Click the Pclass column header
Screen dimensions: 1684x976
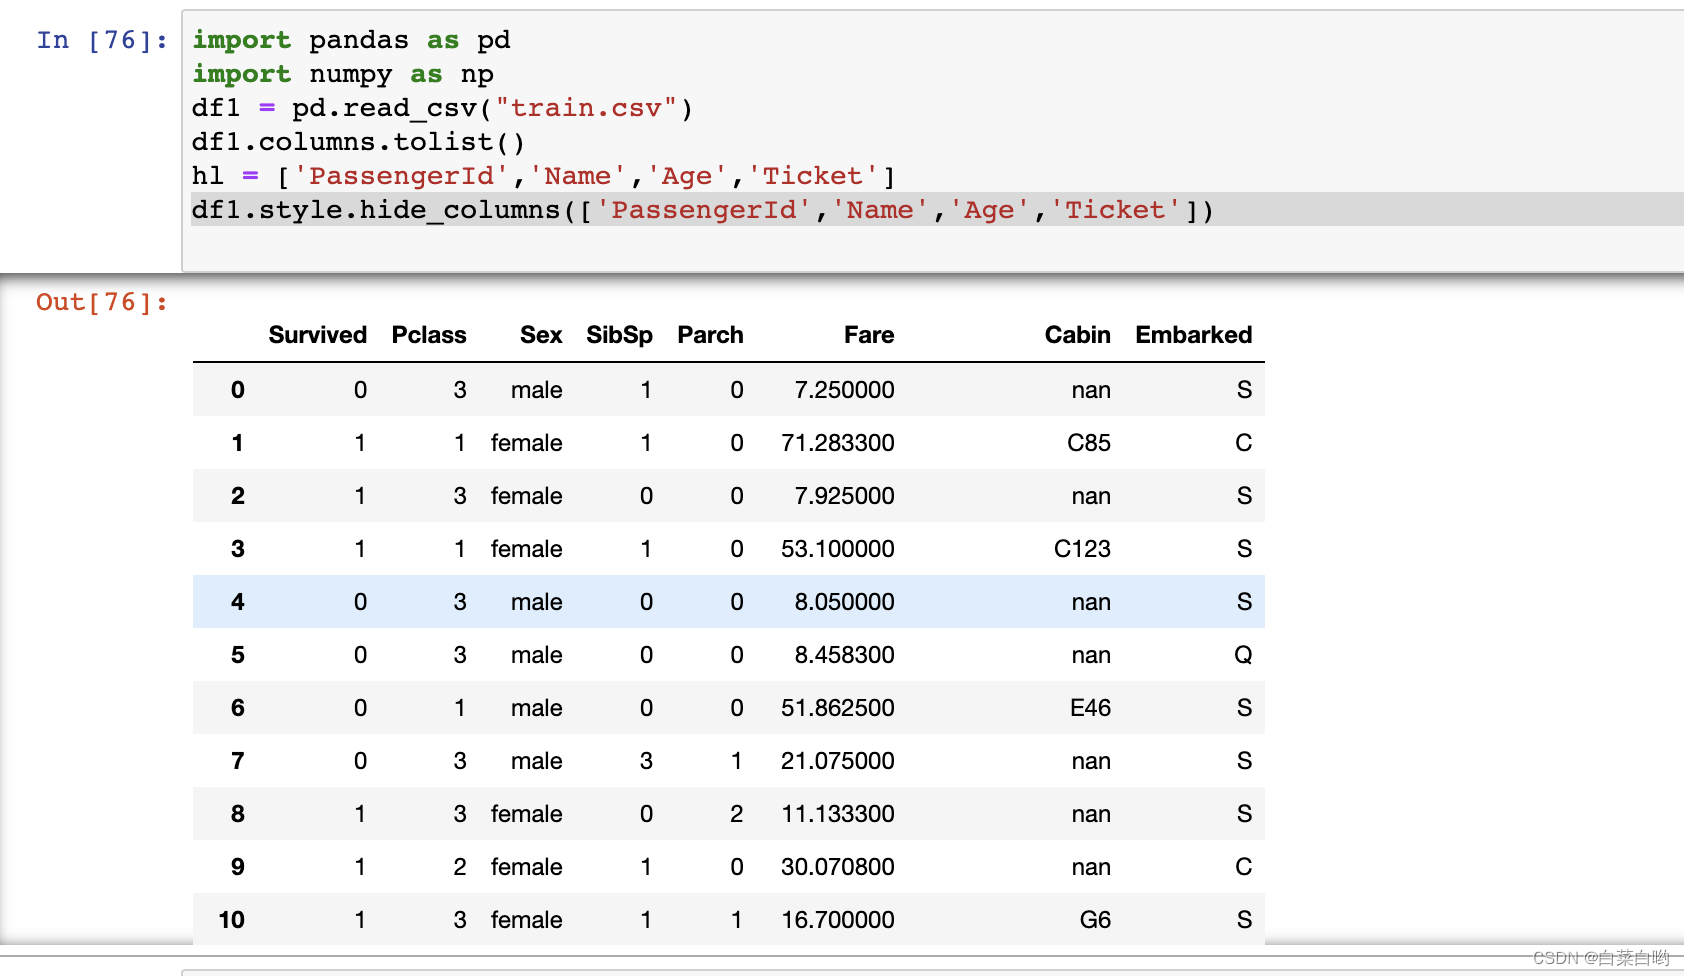429,335
